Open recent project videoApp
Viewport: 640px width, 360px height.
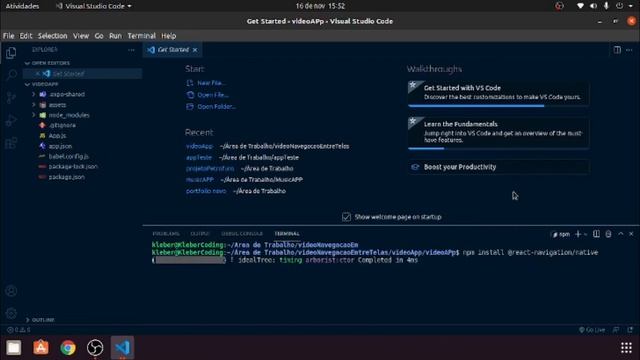tap(199, 146)
